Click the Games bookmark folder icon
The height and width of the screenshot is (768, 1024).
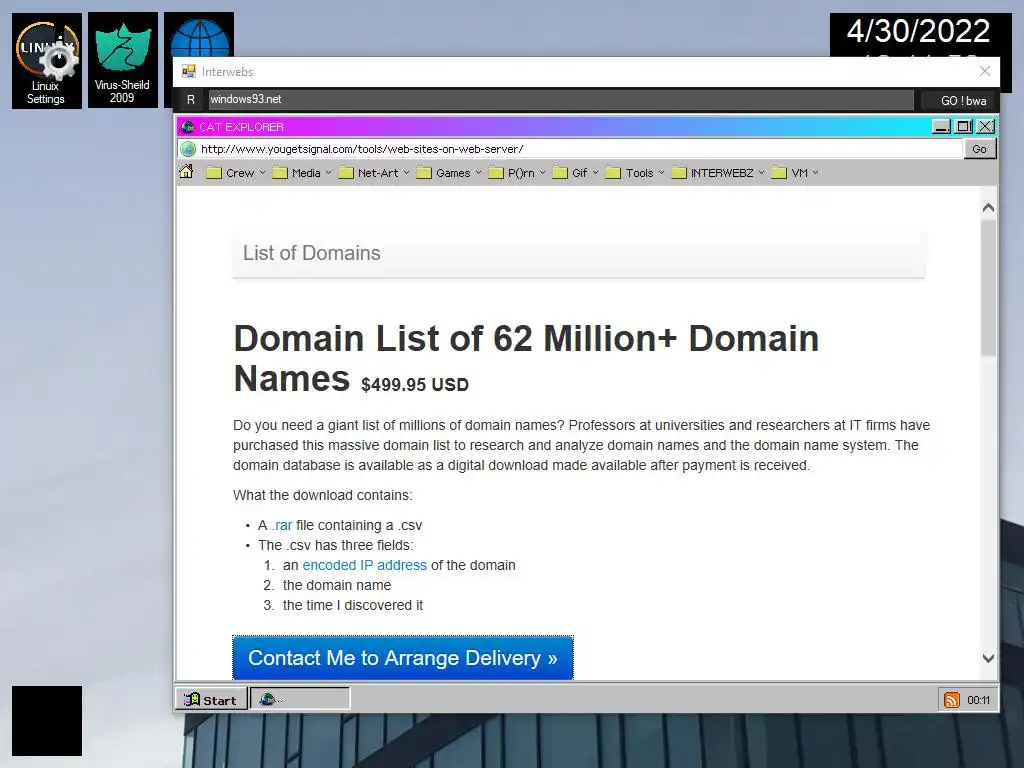point(424,173)
